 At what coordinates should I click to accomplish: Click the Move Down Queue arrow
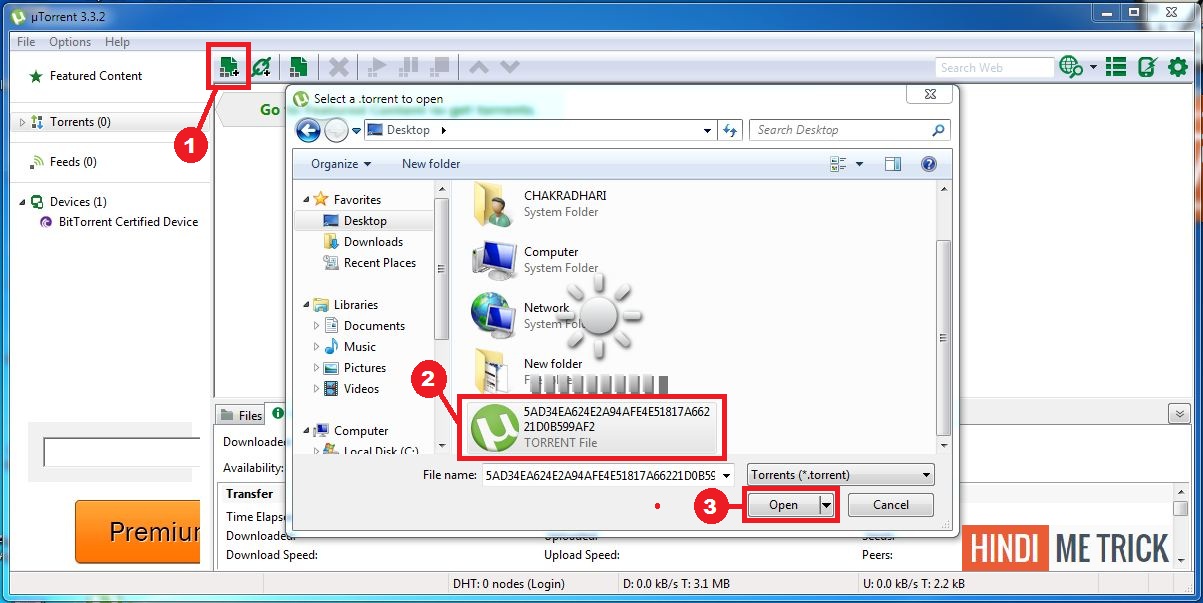click(510, 67)
